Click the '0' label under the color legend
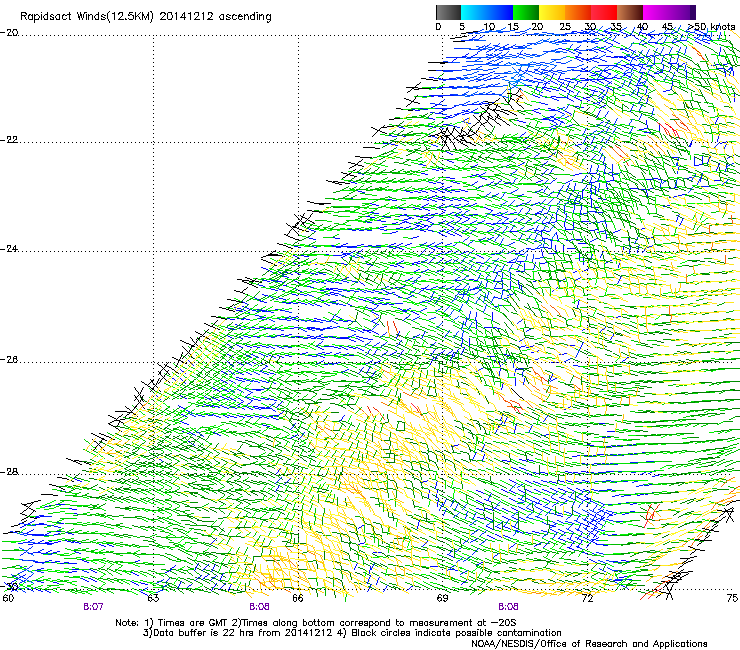The image size is (740, 650). (x=438, y=27)
